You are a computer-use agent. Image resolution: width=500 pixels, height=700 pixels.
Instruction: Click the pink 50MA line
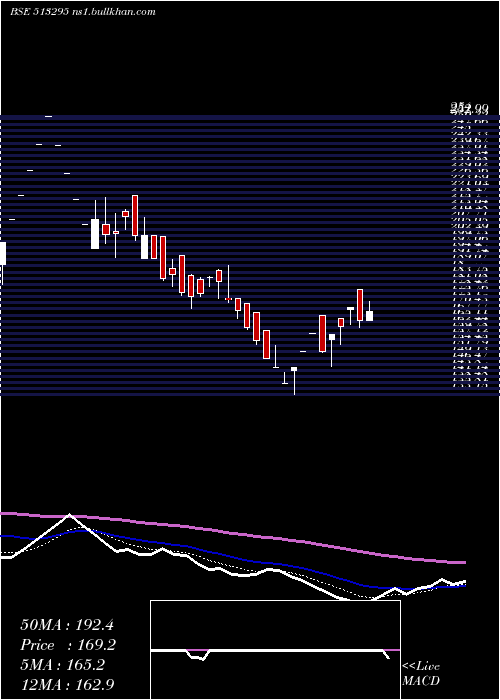point(232,534)
